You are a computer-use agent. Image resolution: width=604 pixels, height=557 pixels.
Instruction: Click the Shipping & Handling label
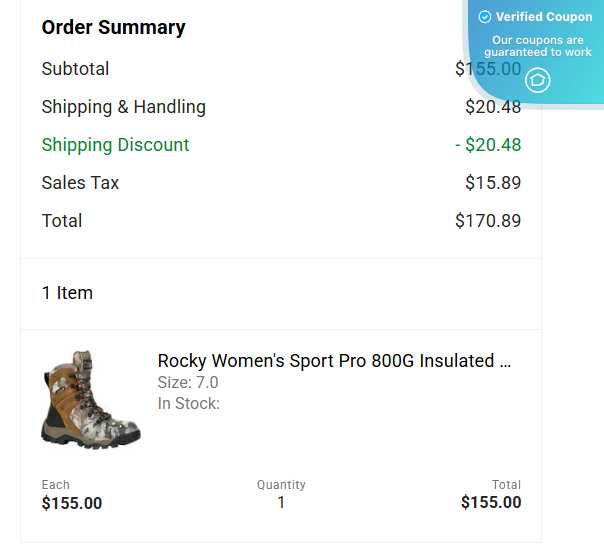[124, 107]
